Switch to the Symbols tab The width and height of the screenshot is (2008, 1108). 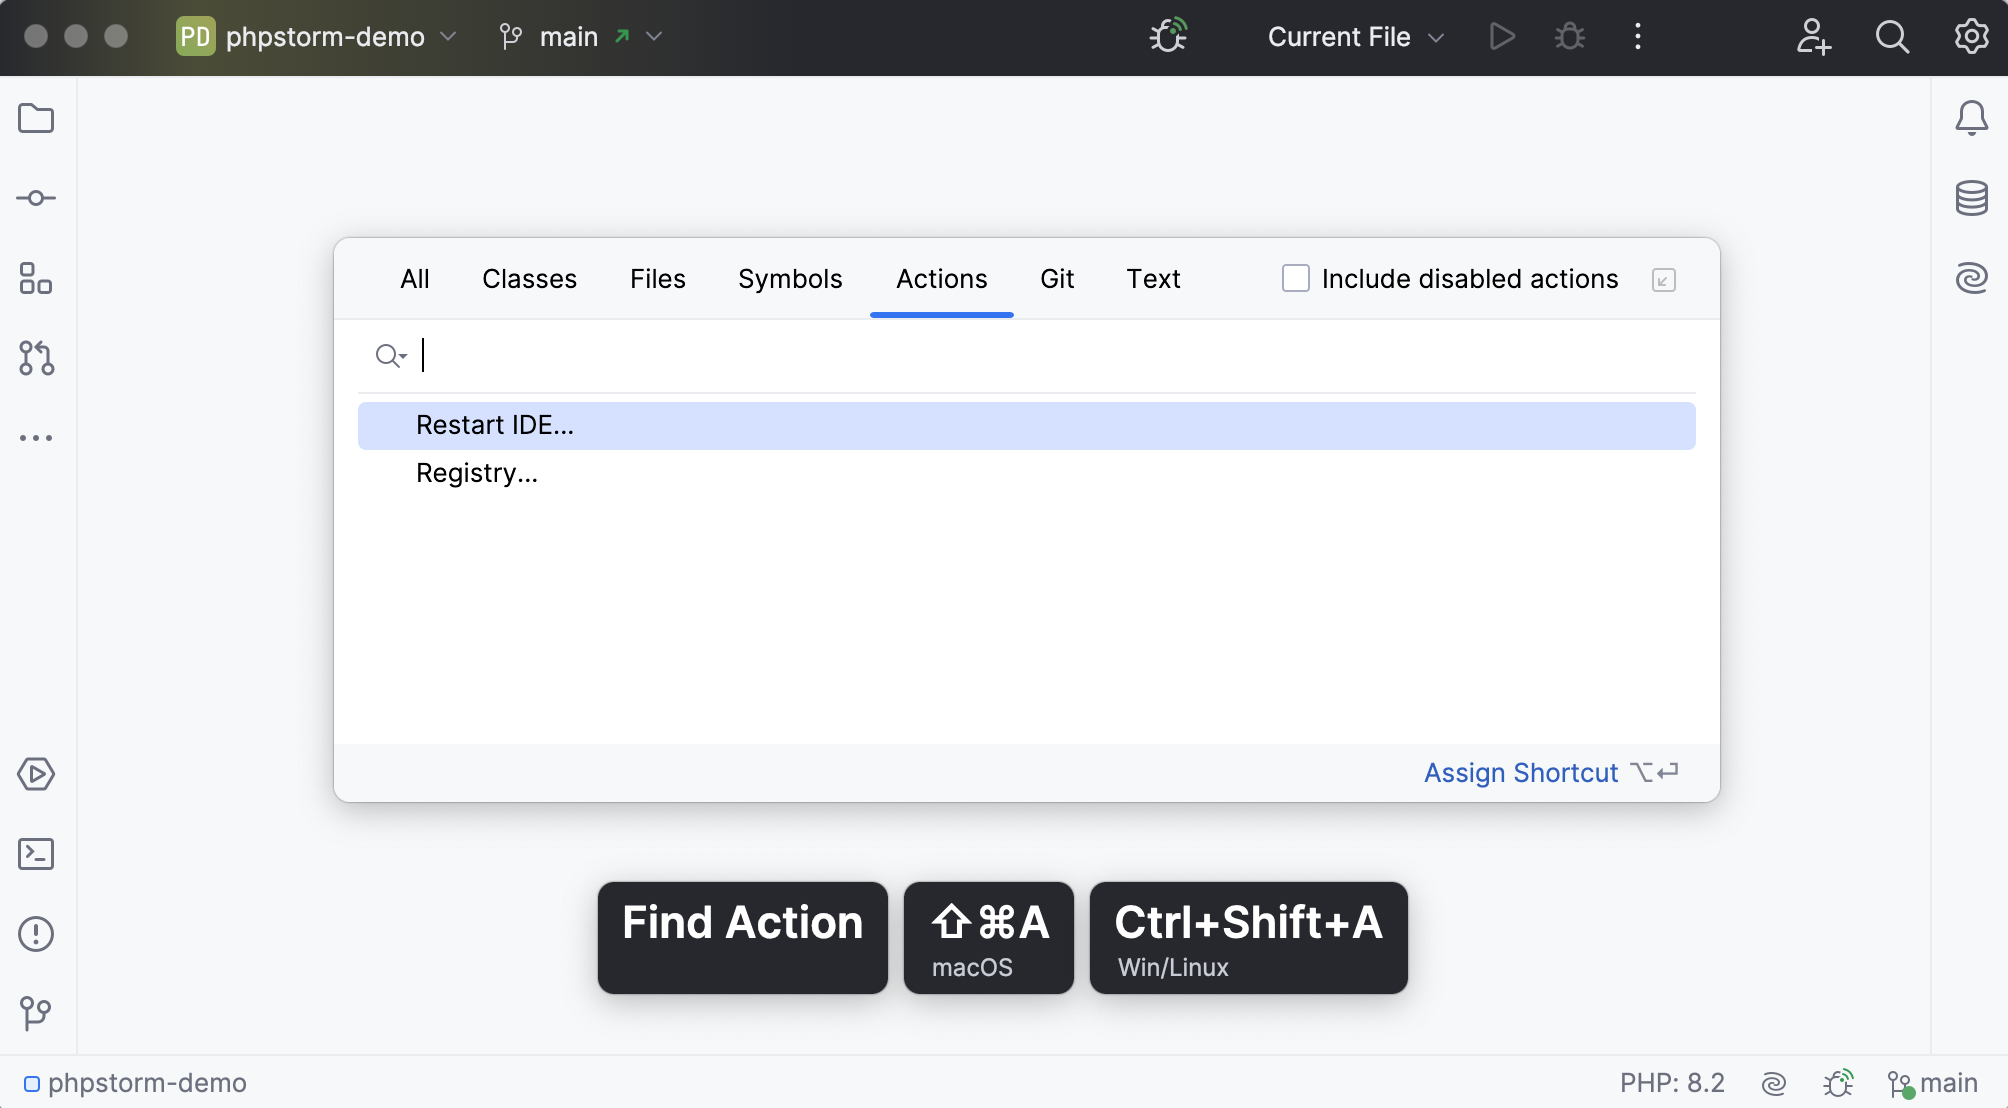coord(790,279)
